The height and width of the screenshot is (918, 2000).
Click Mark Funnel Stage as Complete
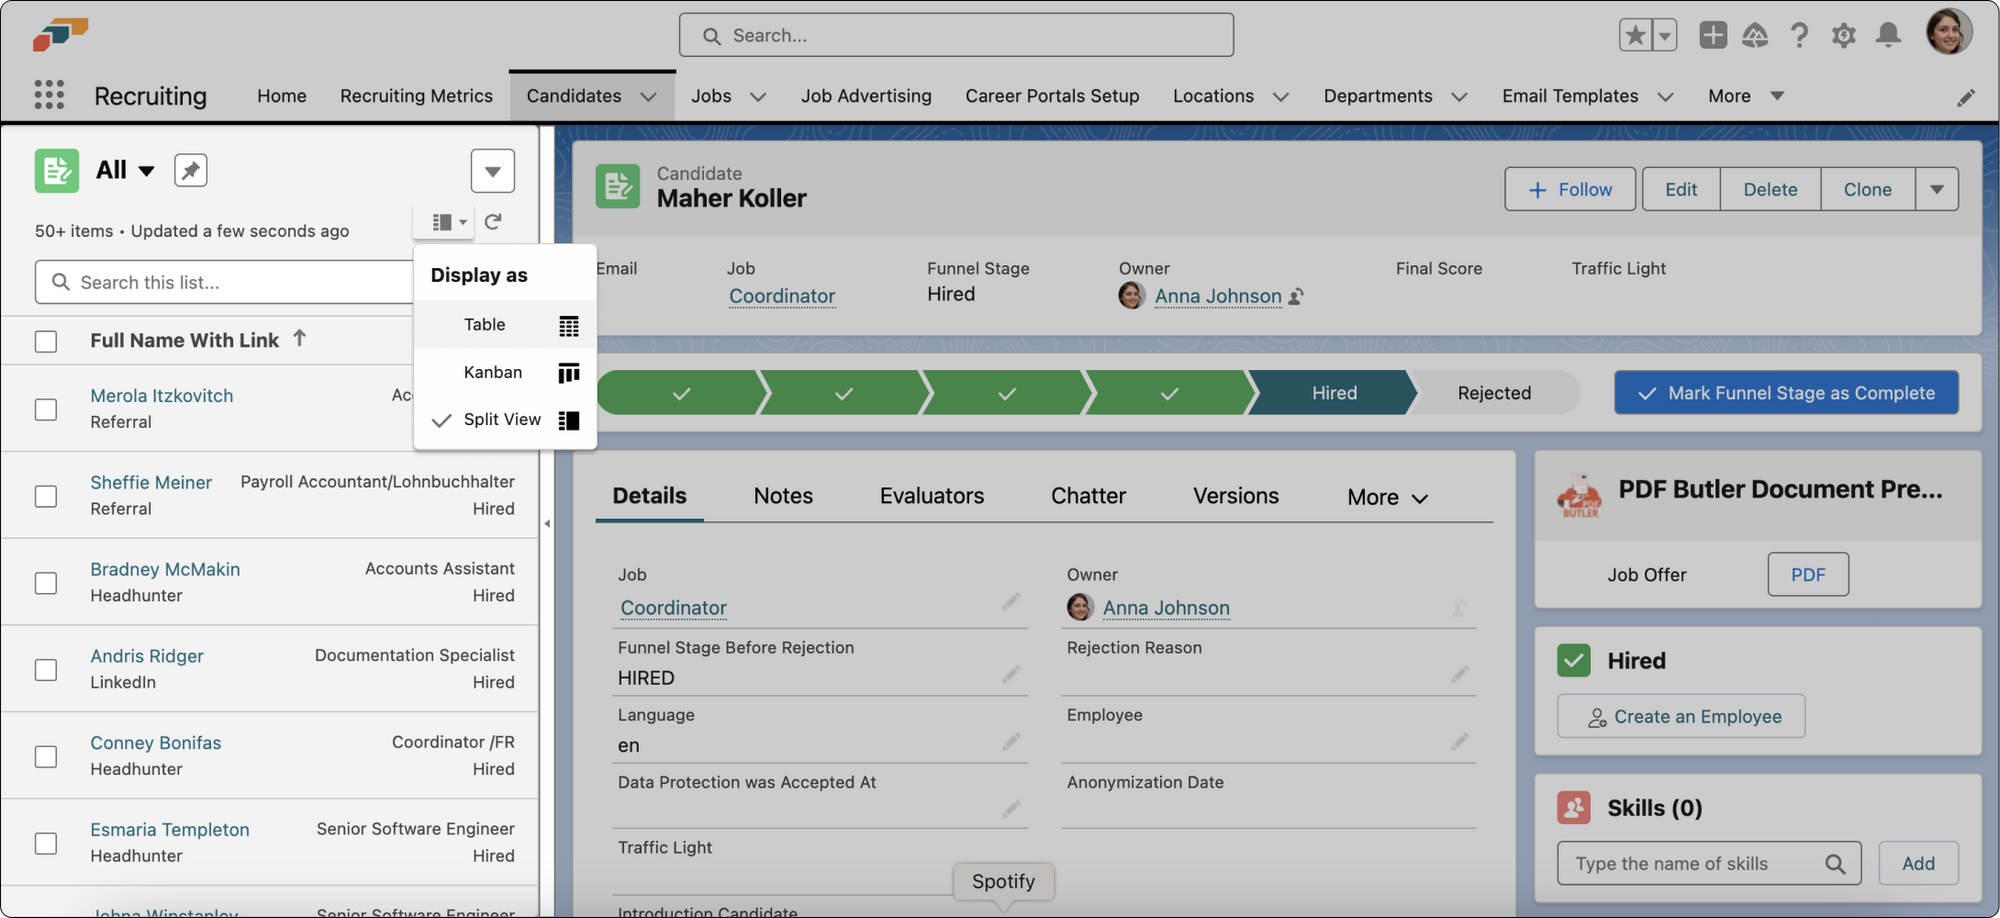(1785, 393)
